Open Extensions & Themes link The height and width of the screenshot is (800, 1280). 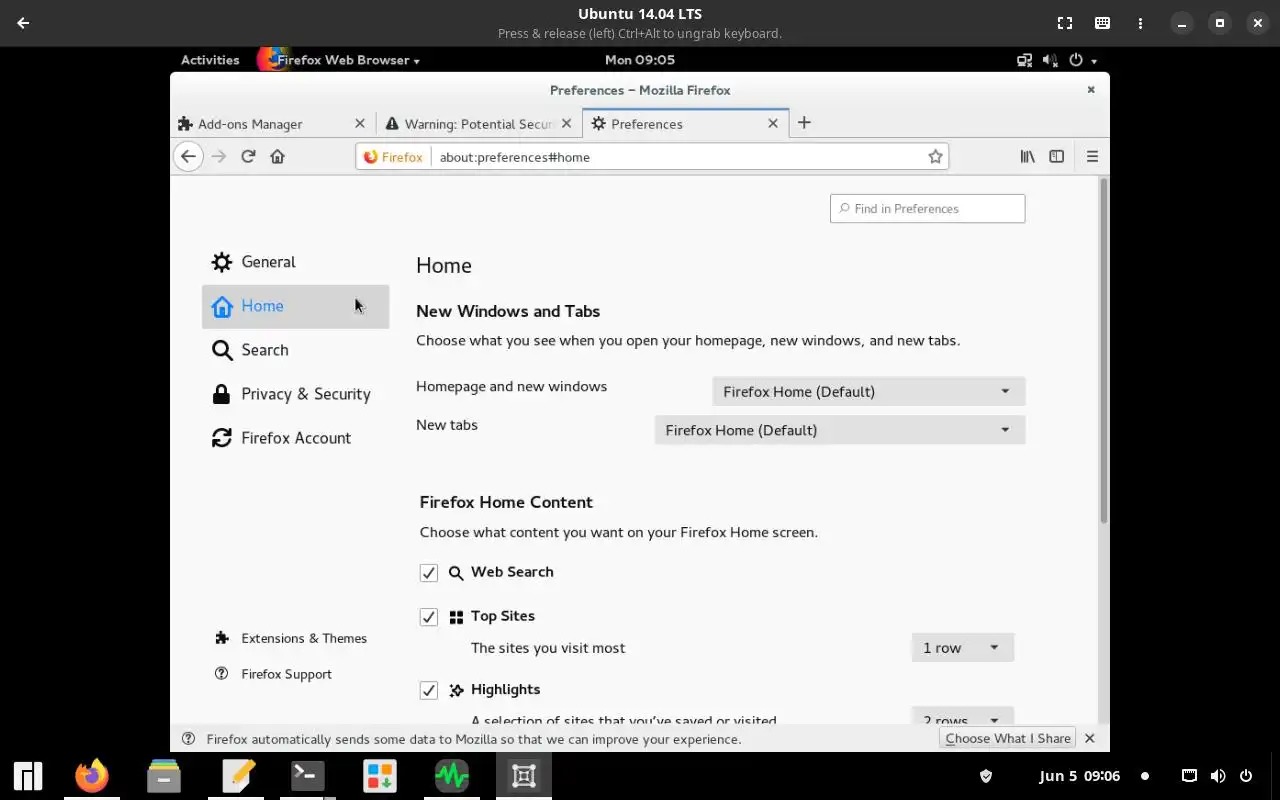coord(291,638)
